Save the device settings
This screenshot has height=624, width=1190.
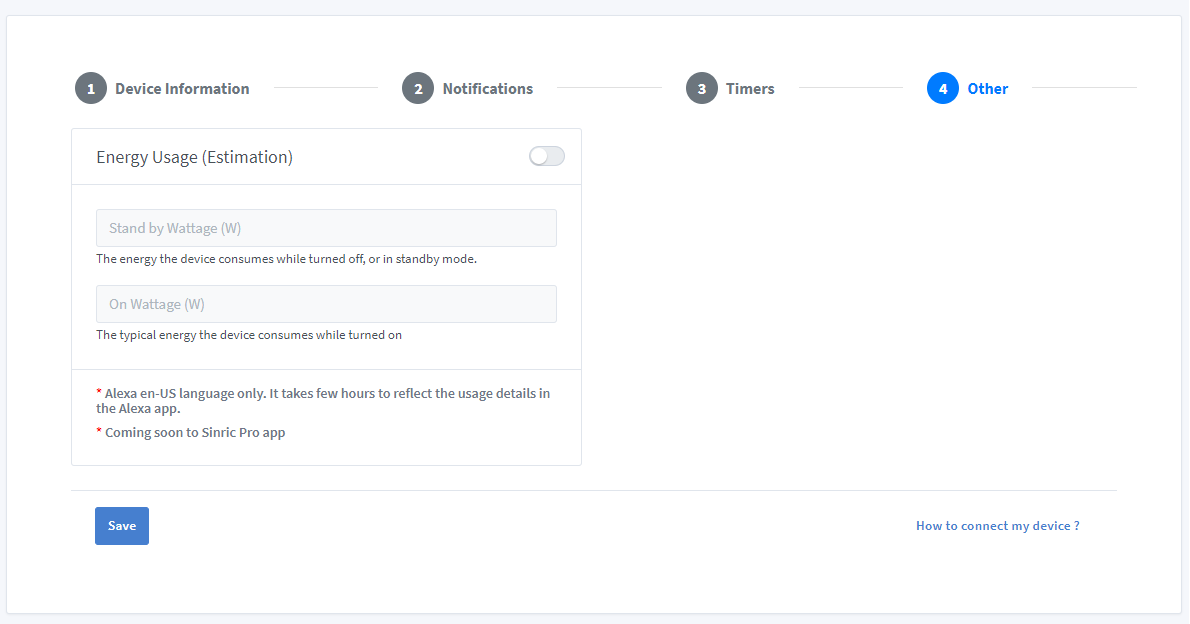[122, 526]
